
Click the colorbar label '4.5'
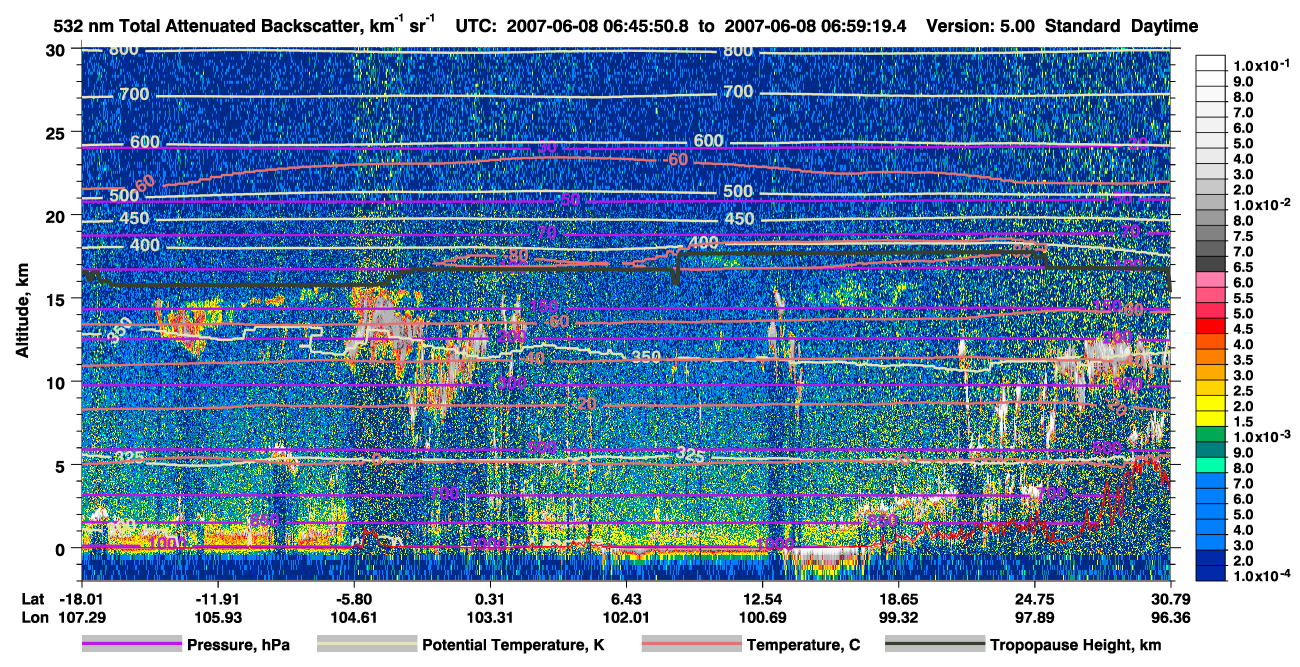1243,329
